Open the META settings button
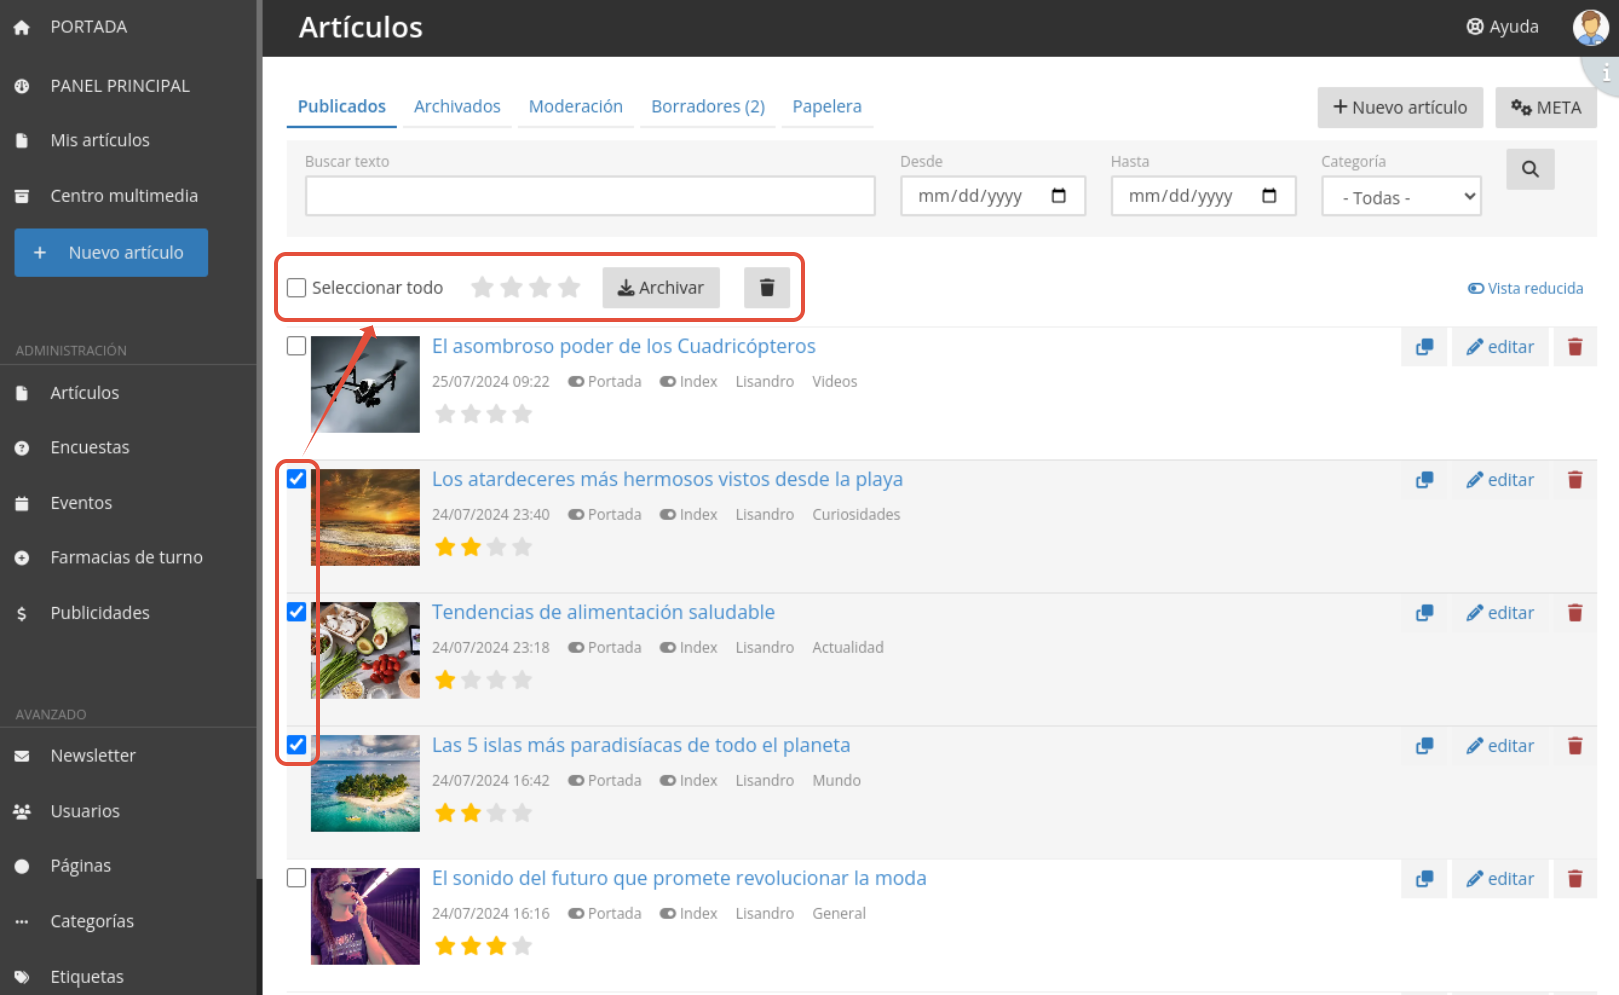This screenshot has height=995, width=1619. pos(1546,108)
